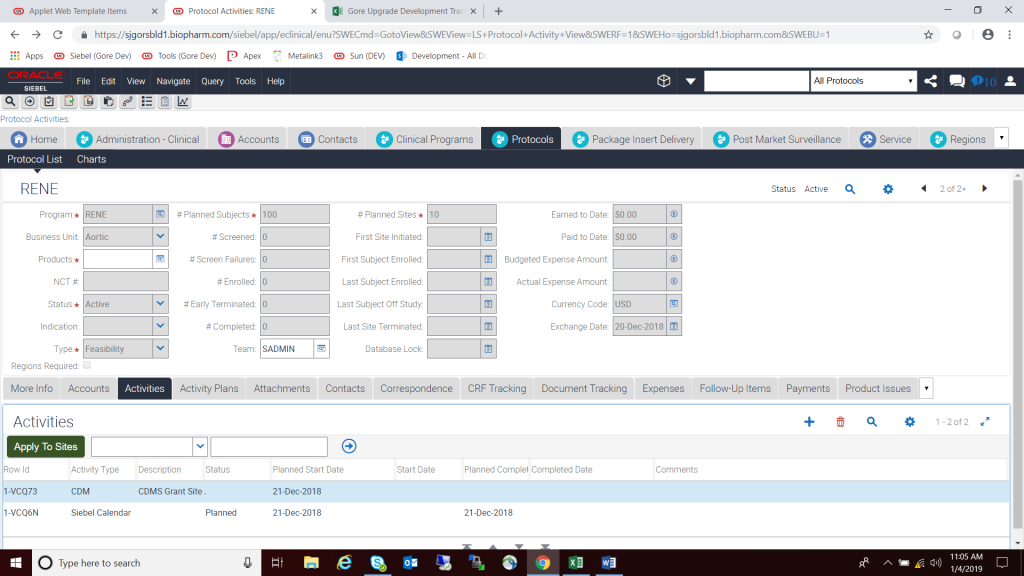Toggle the Regions Required checkbox
This screenshot has height=576, width=1024.
coord(87,366)
